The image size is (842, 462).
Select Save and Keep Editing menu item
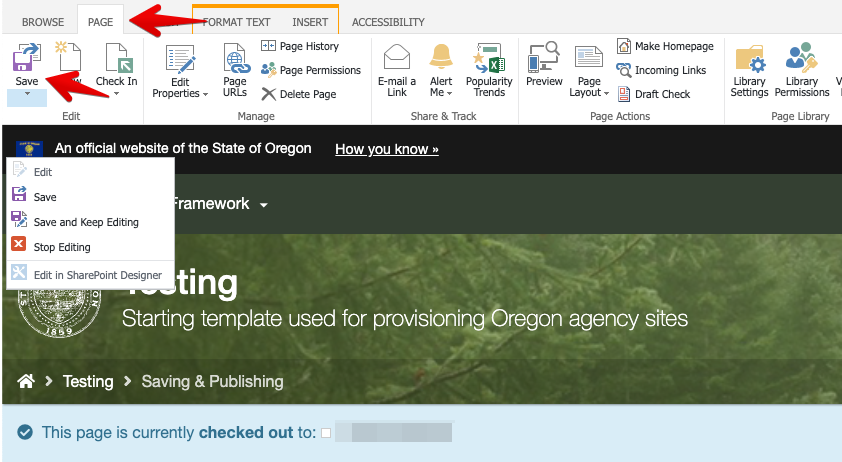point(90,222)
